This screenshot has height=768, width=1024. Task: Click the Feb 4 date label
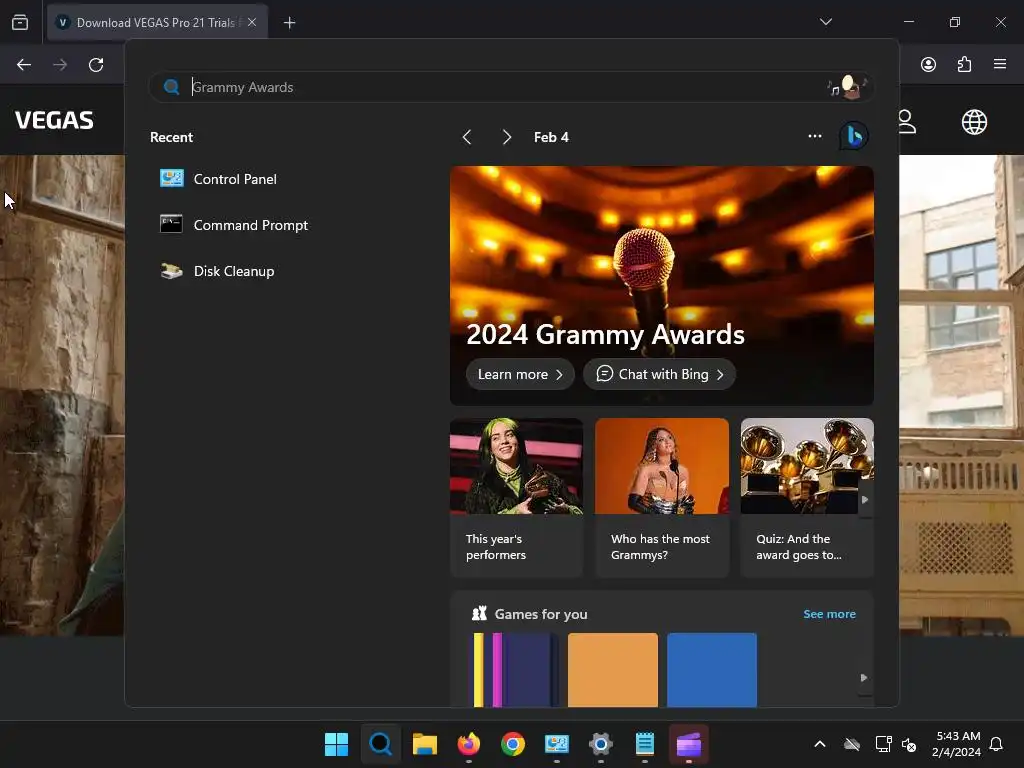point(551,137)
